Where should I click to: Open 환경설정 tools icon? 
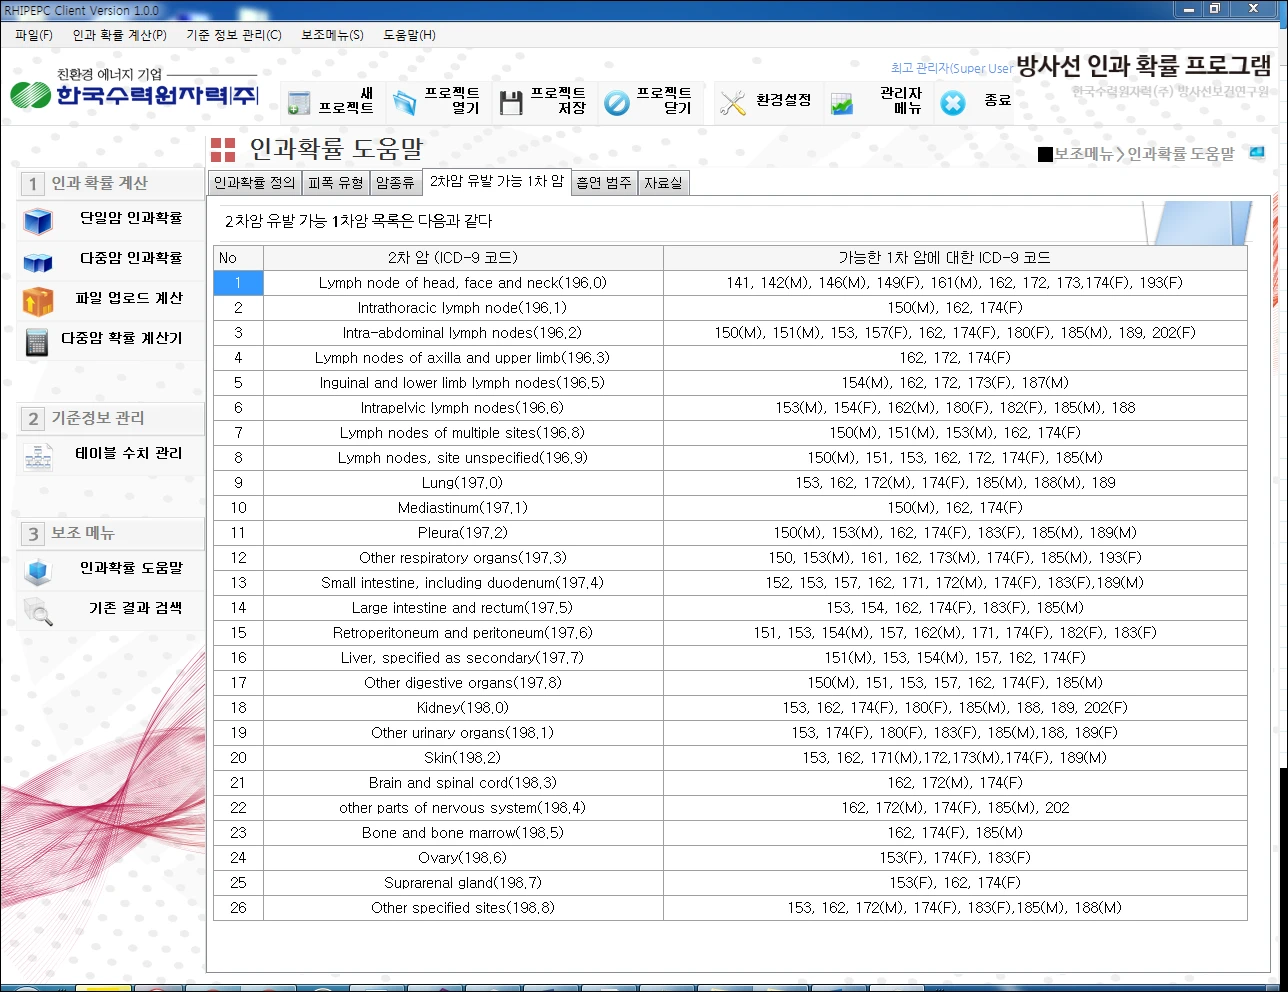pos(733,102)
